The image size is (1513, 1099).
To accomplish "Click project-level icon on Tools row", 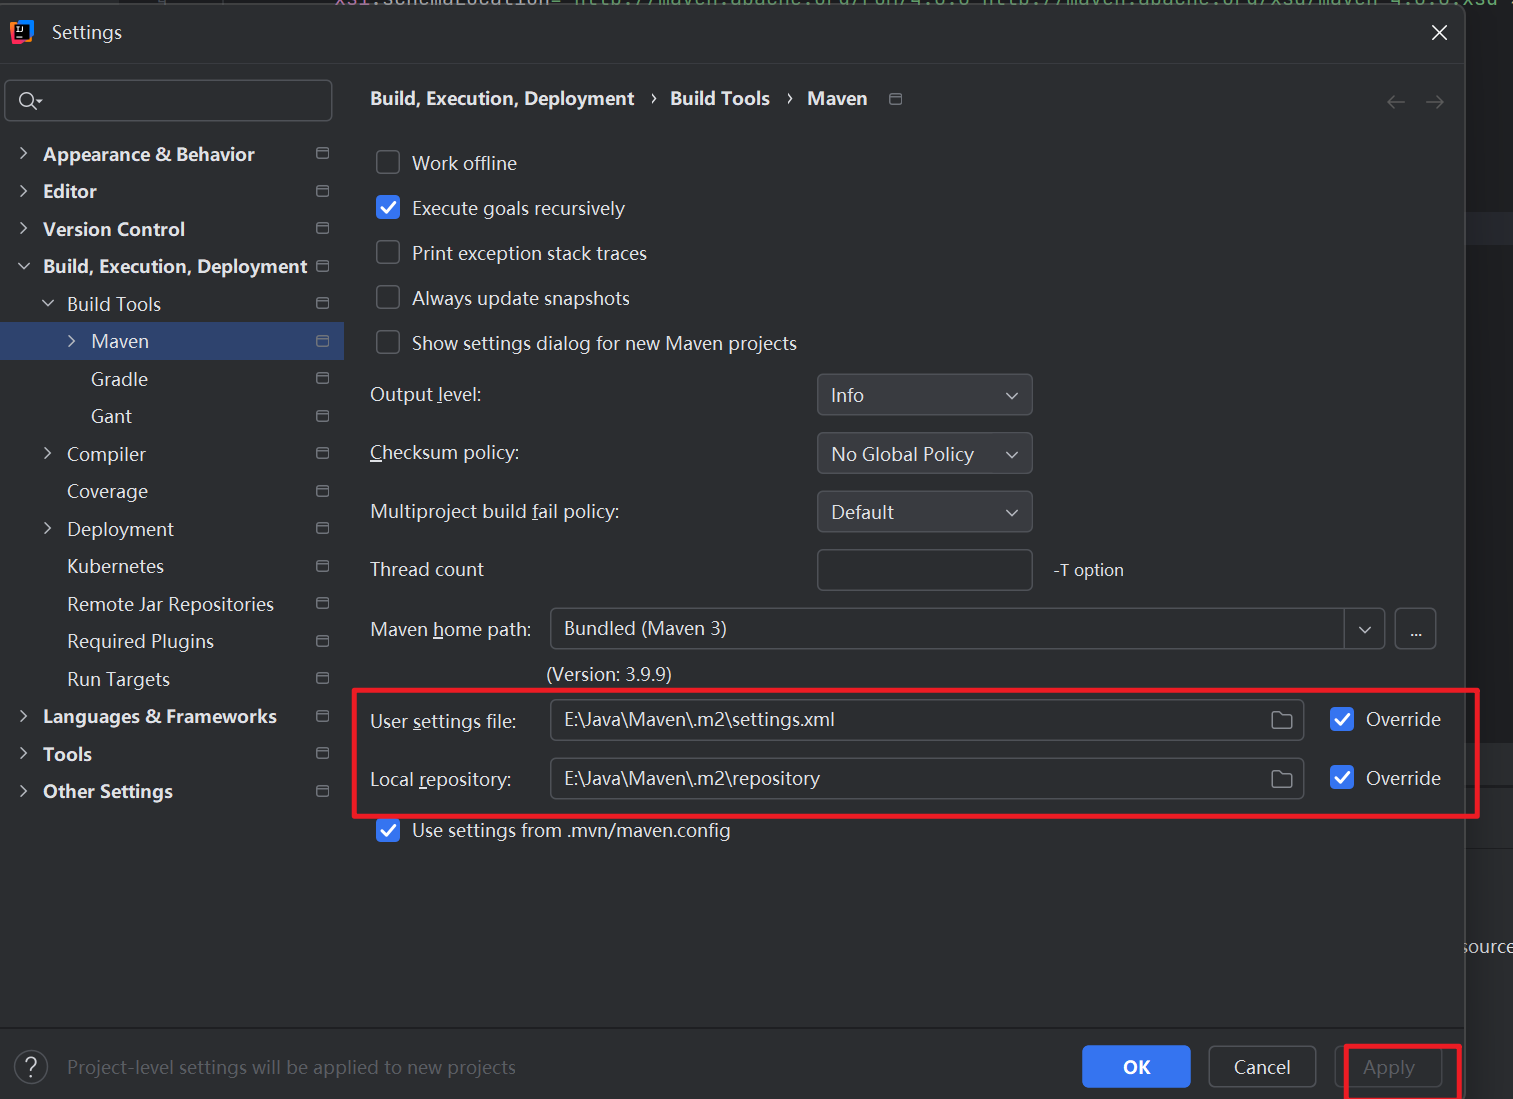I will point(322,753).
